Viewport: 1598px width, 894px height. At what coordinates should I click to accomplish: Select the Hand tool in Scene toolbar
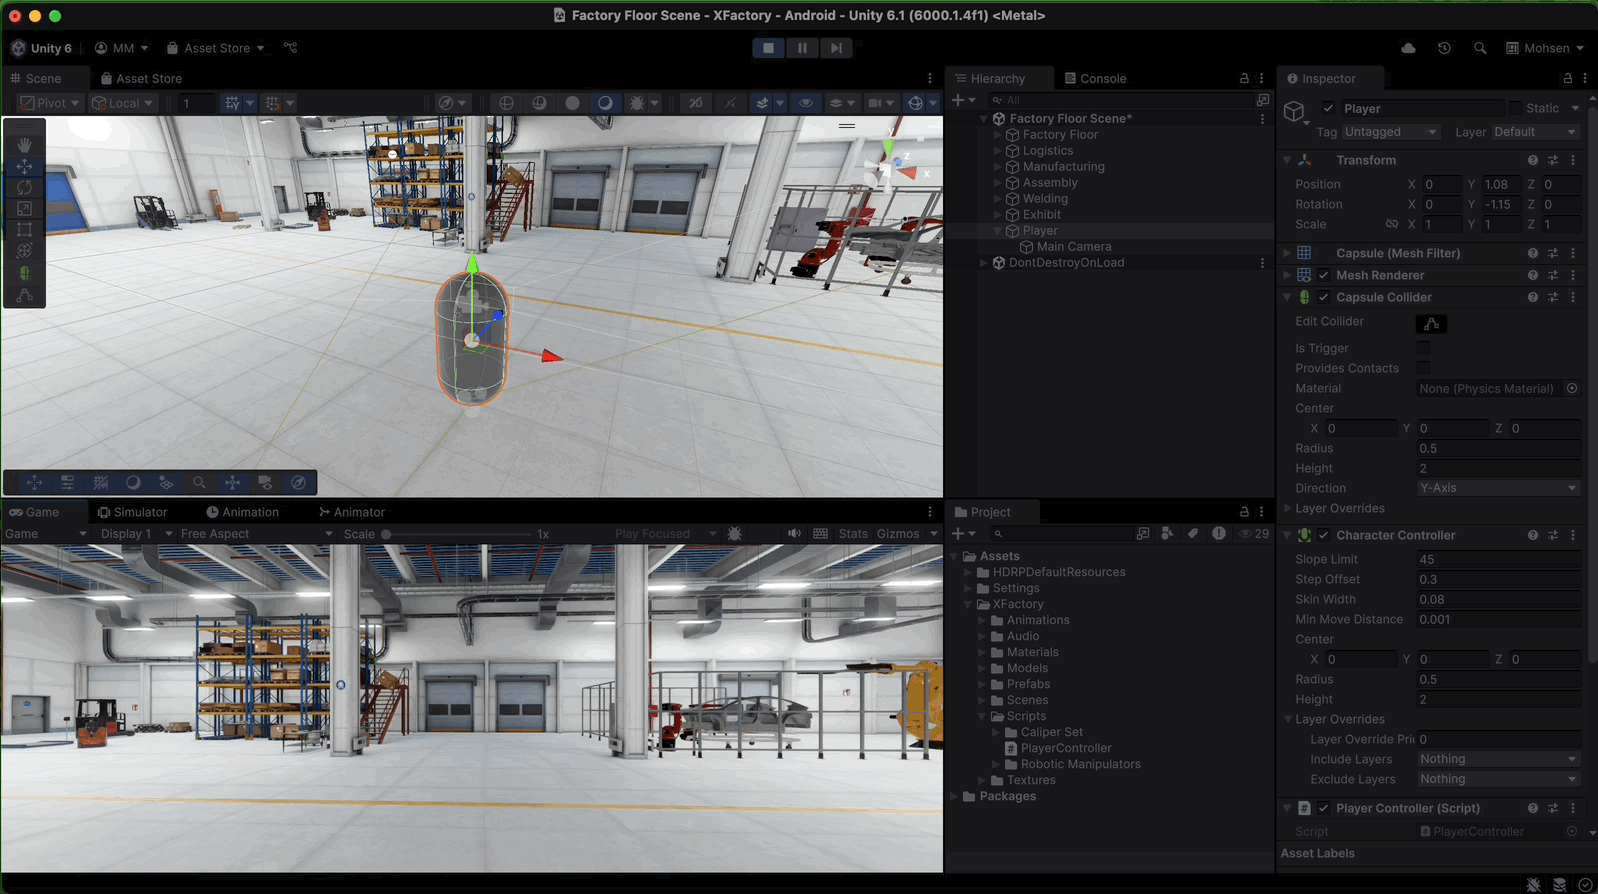tap(24, 145)
